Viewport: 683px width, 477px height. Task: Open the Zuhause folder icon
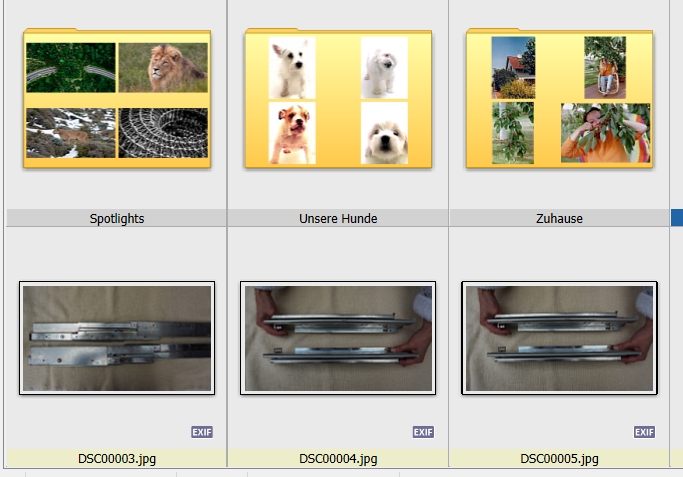point(559,98)
